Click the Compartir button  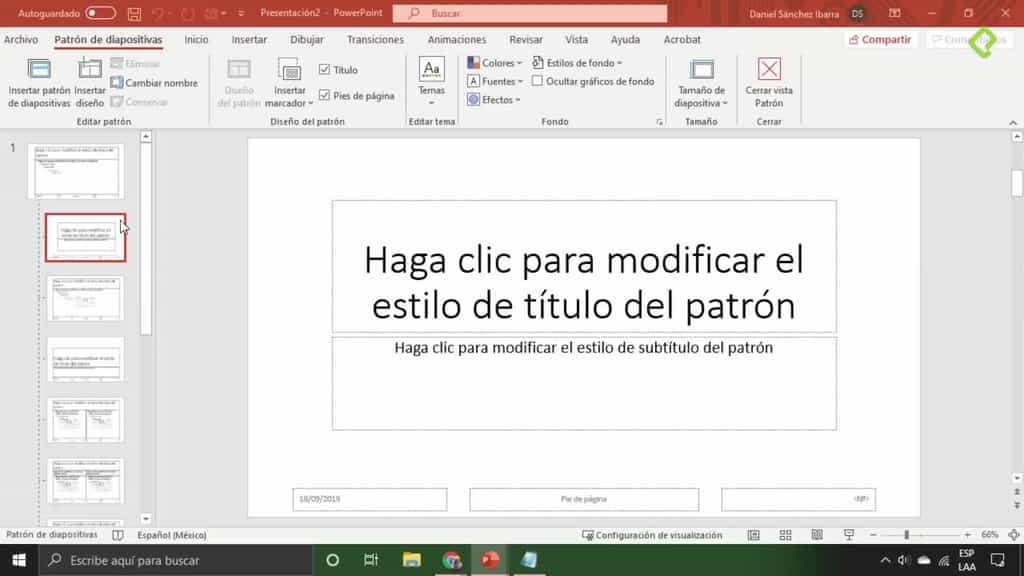click(880, 40)
